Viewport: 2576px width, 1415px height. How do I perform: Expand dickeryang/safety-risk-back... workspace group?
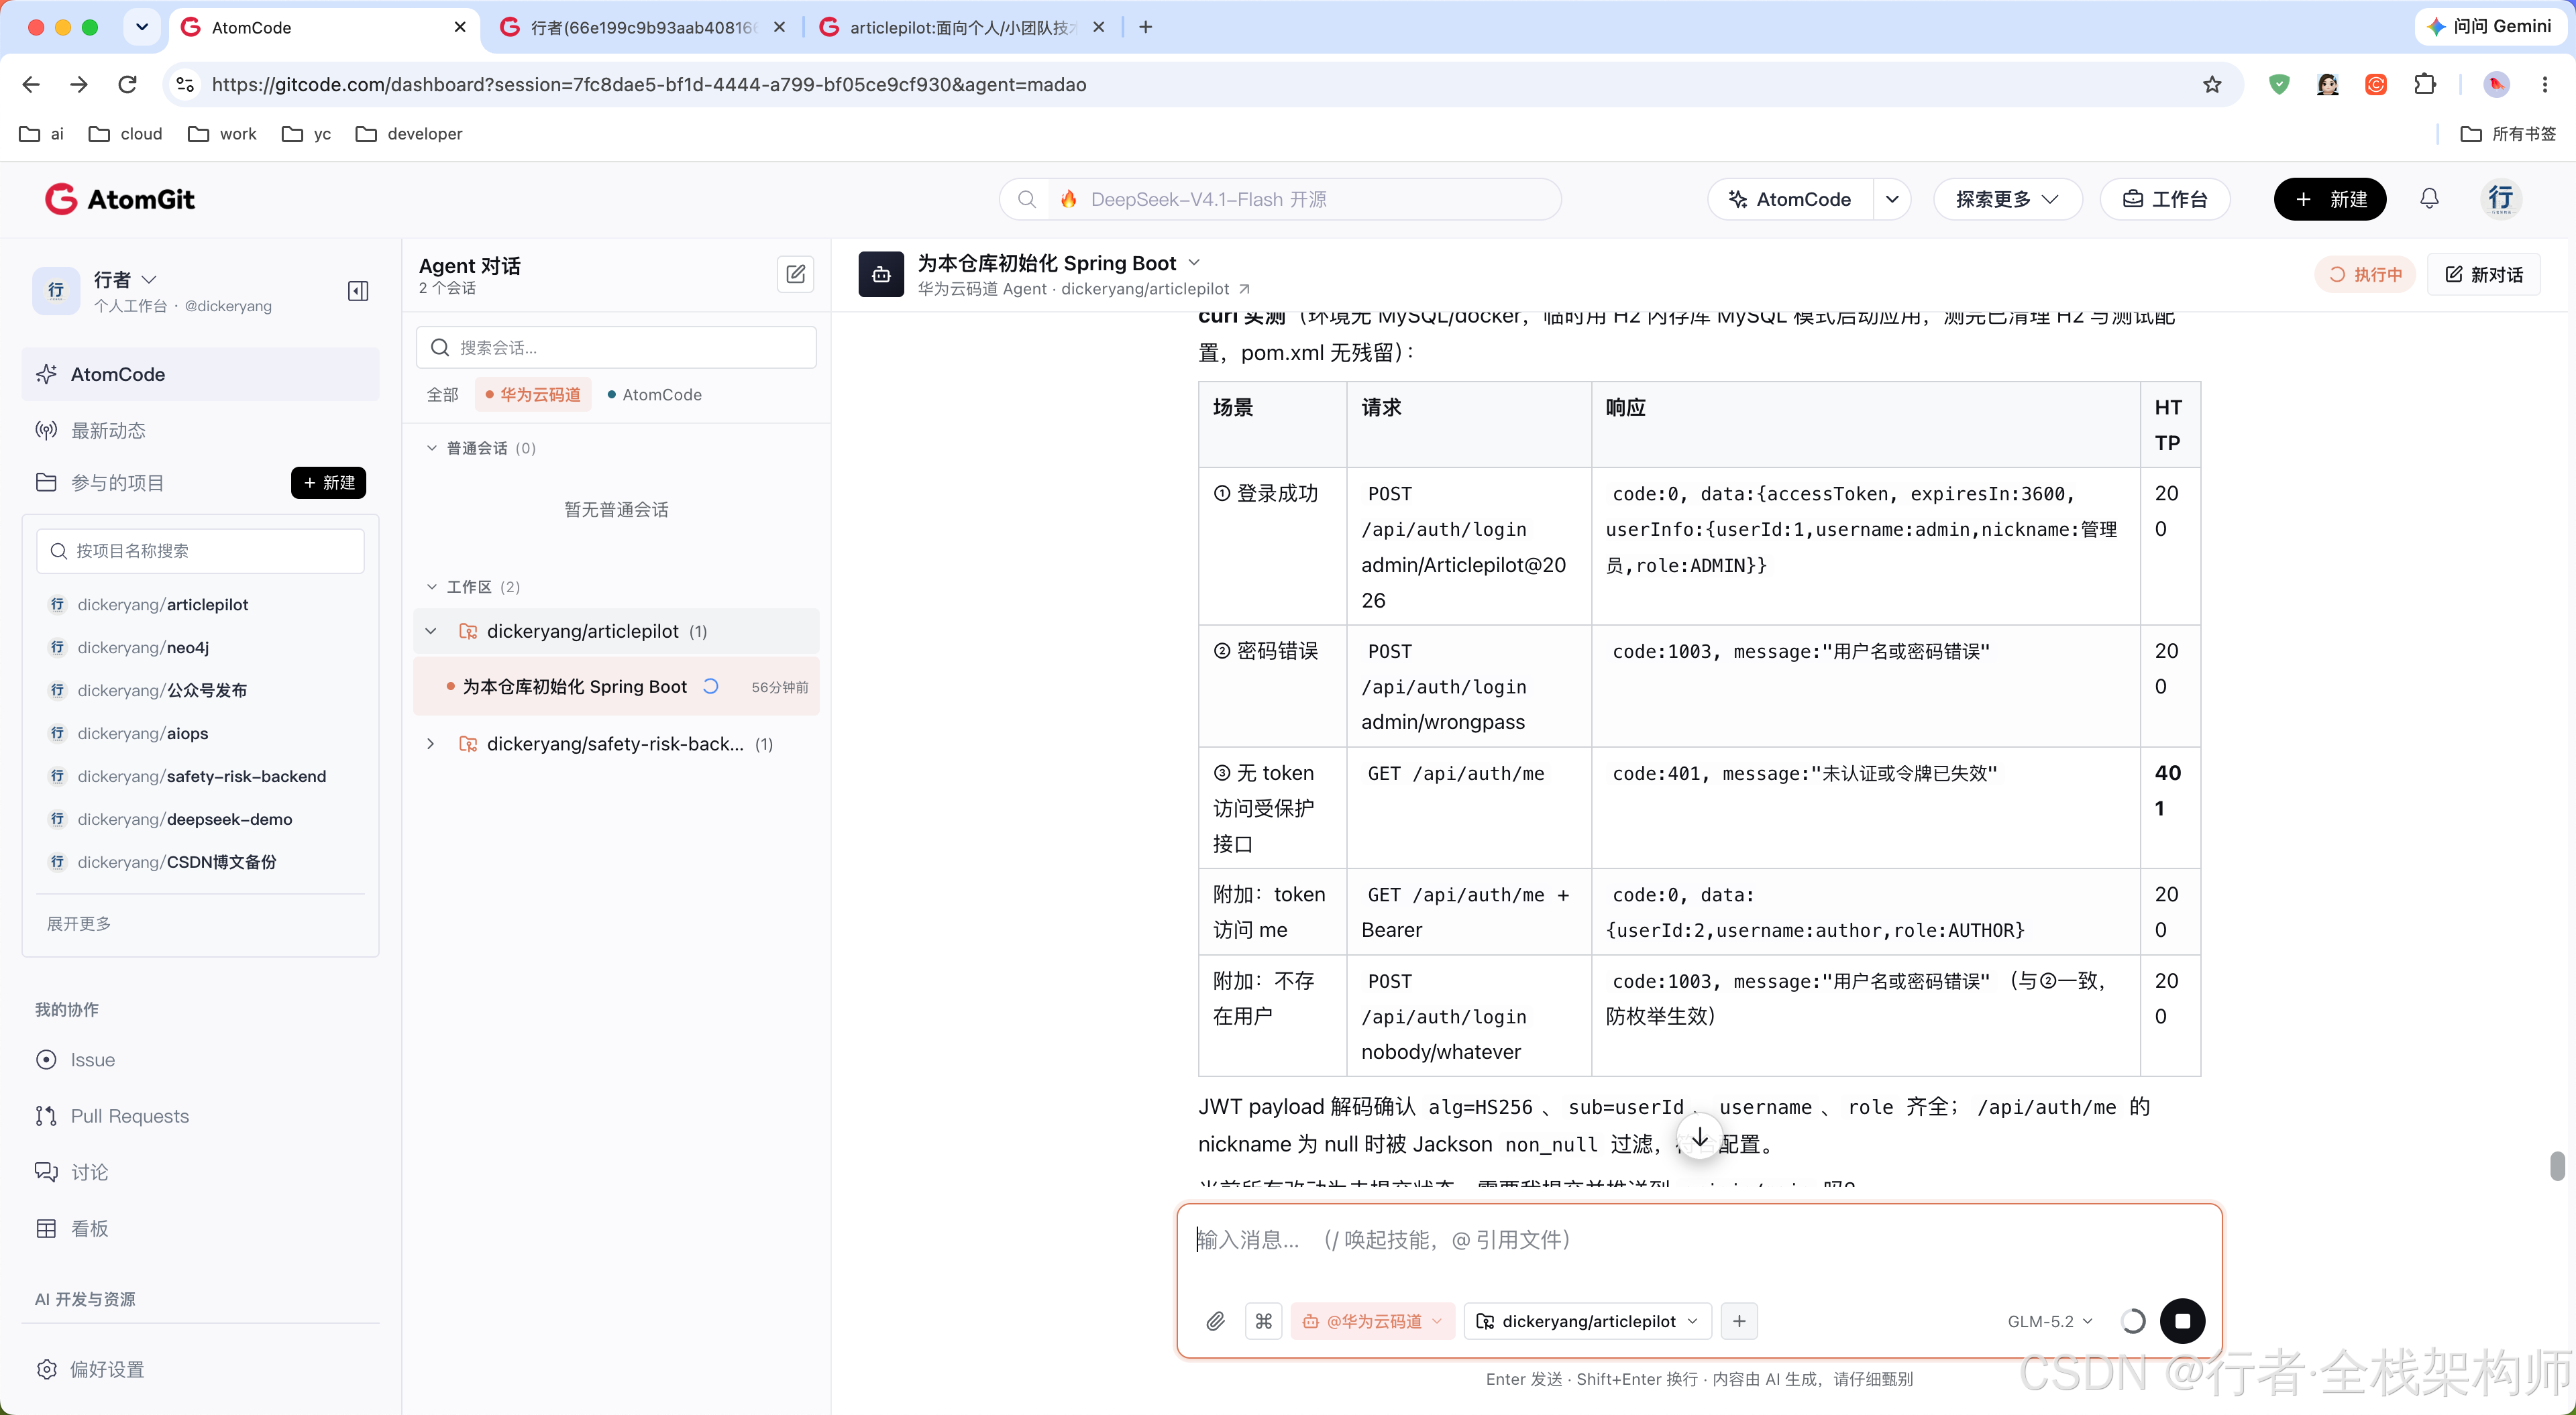coord(431,744)
